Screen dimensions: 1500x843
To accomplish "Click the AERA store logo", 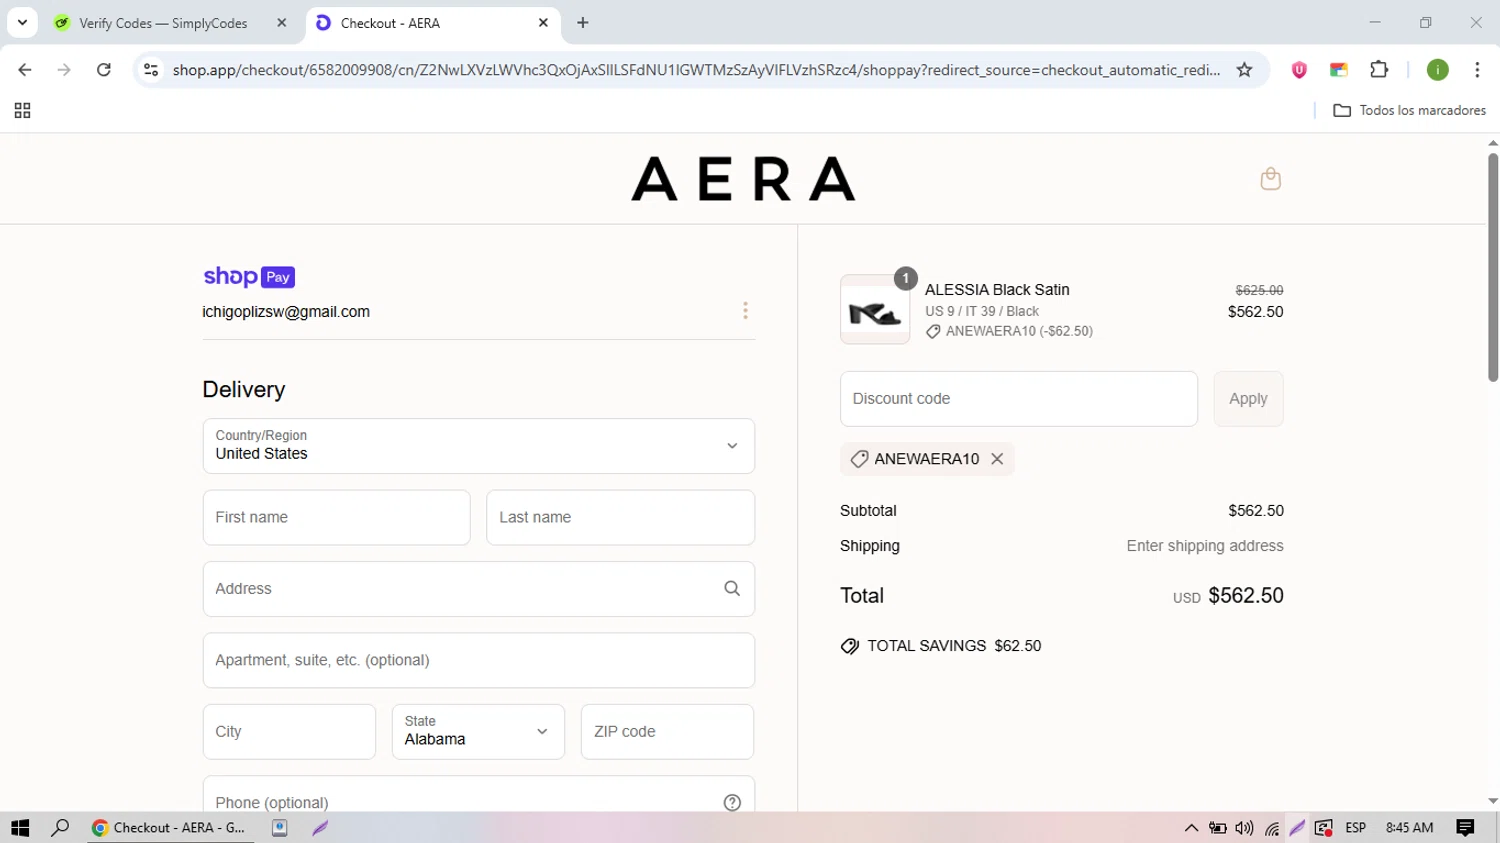I will pyautogui.click(x=743, y=179).
